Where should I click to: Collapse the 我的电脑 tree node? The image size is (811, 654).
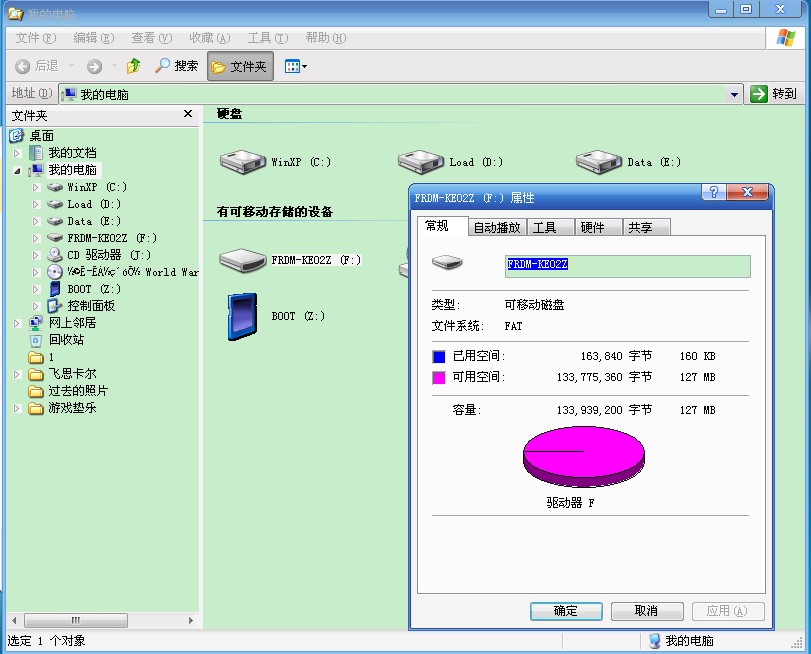(x=17, y=170)
